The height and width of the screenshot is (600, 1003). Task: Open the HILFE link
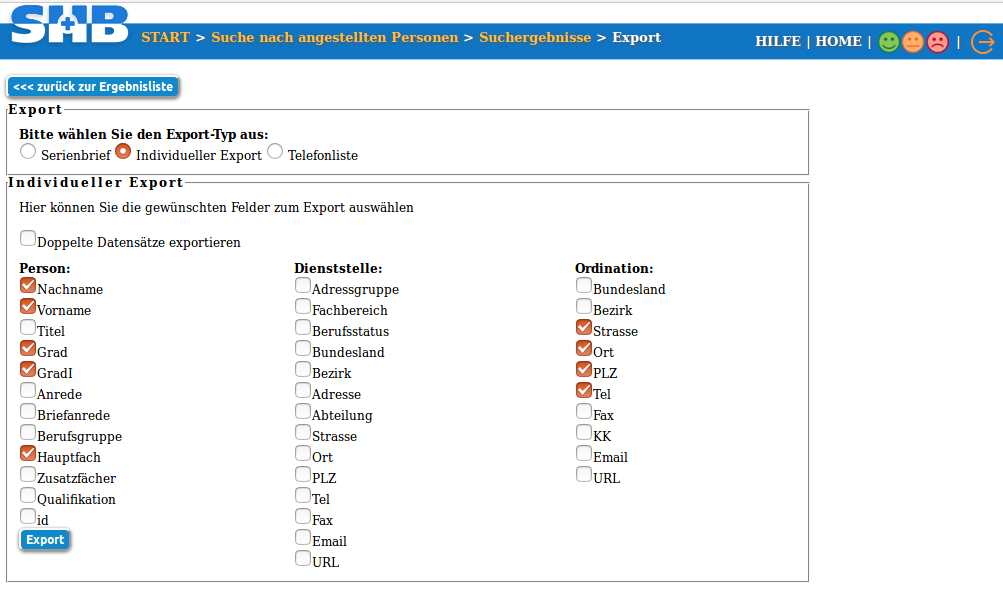tap(778, 41)
